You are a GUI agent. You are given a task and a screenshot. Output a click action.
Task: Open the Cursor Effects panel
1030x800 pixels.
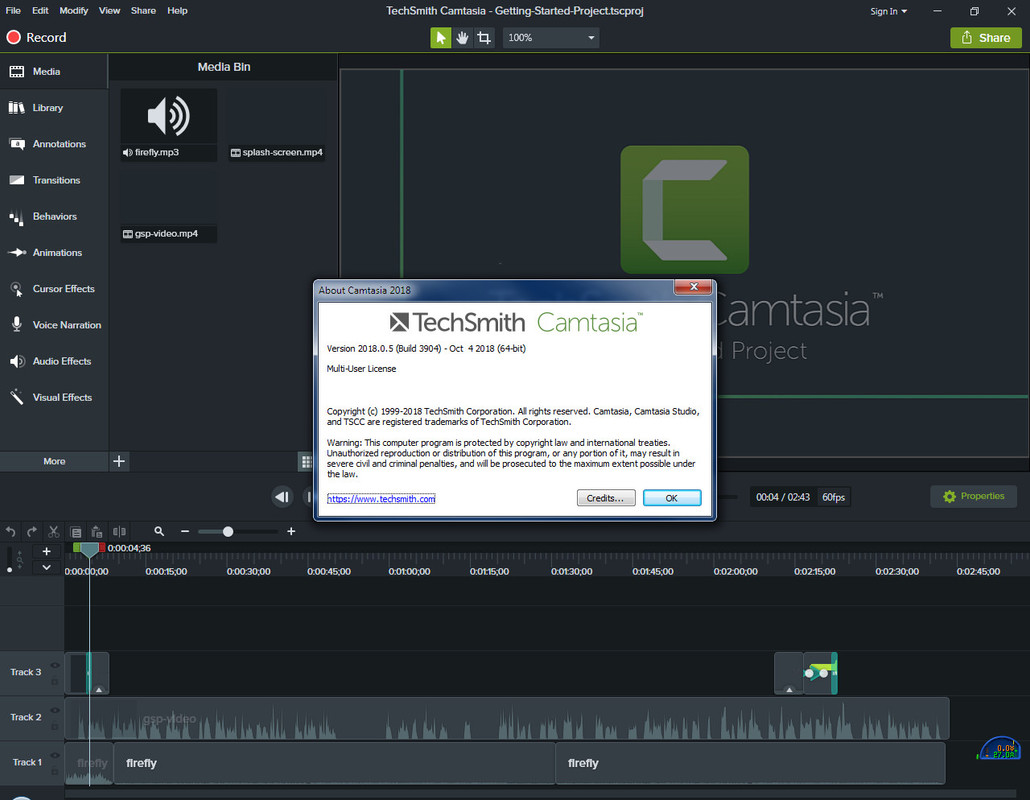[54, 288]
